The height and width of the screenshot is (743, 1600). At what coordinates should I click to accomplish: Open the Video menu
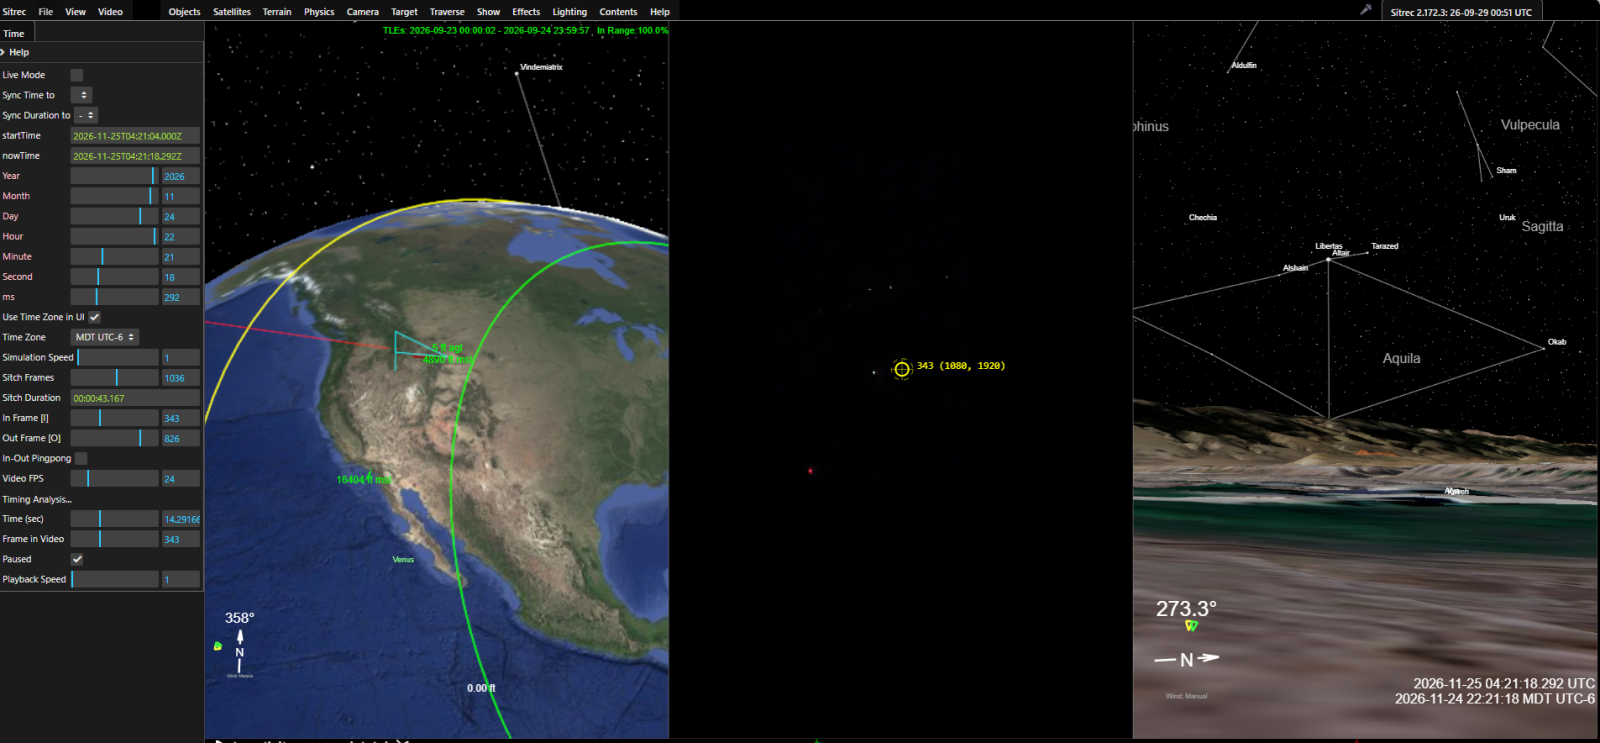(110, 12)
